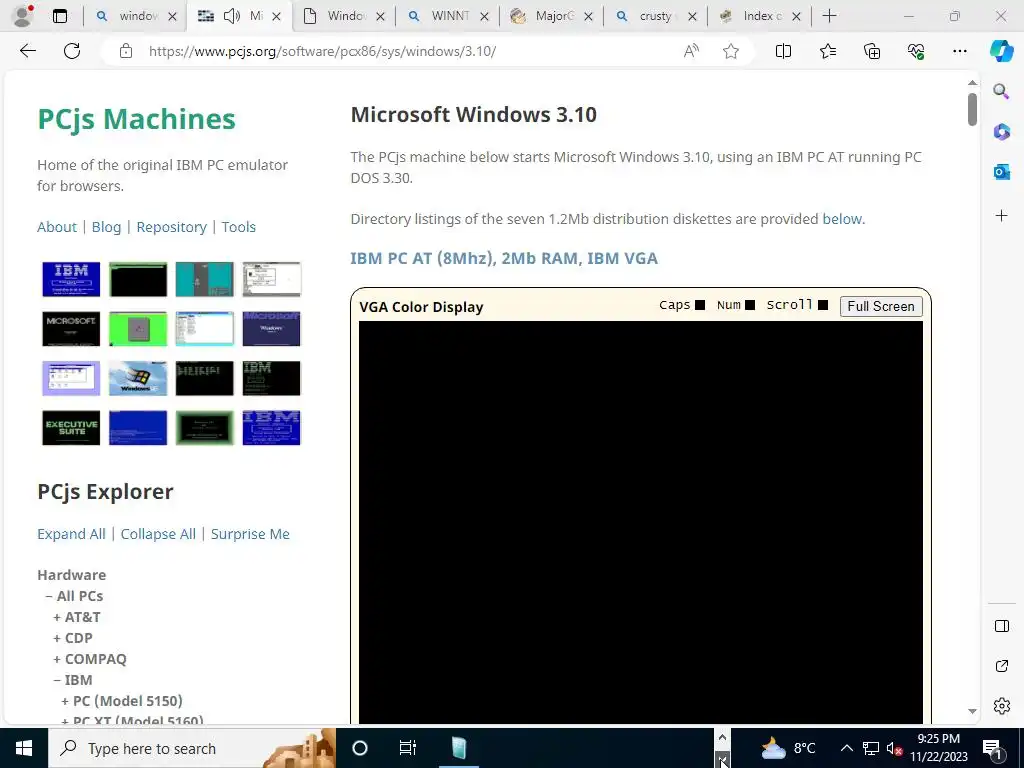
Task: Follow the 'below' directory listings link
Action: (842, 219)
